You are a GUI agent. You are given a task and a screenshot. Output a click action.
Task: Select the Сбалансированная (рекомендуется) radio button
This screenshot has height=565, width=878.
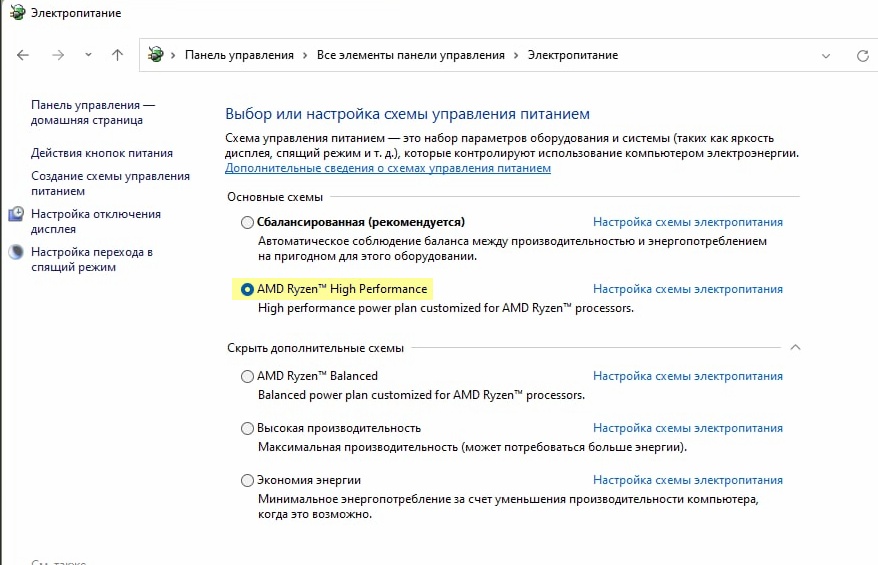pyautogui.click(x=247, y=222)
